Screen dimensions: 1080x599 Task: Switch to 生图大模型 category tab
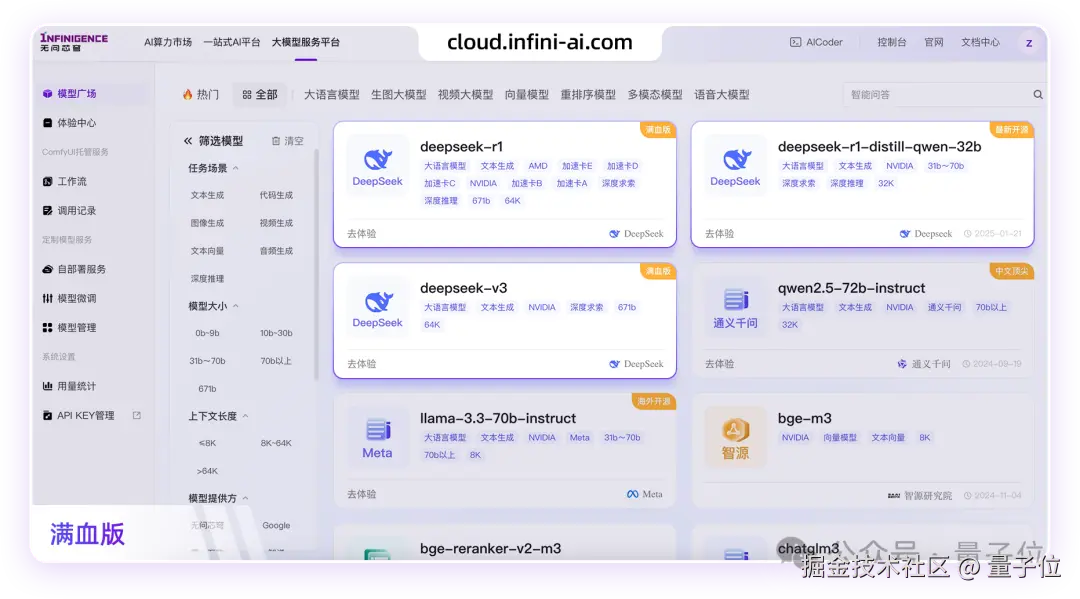pos(398,94)
